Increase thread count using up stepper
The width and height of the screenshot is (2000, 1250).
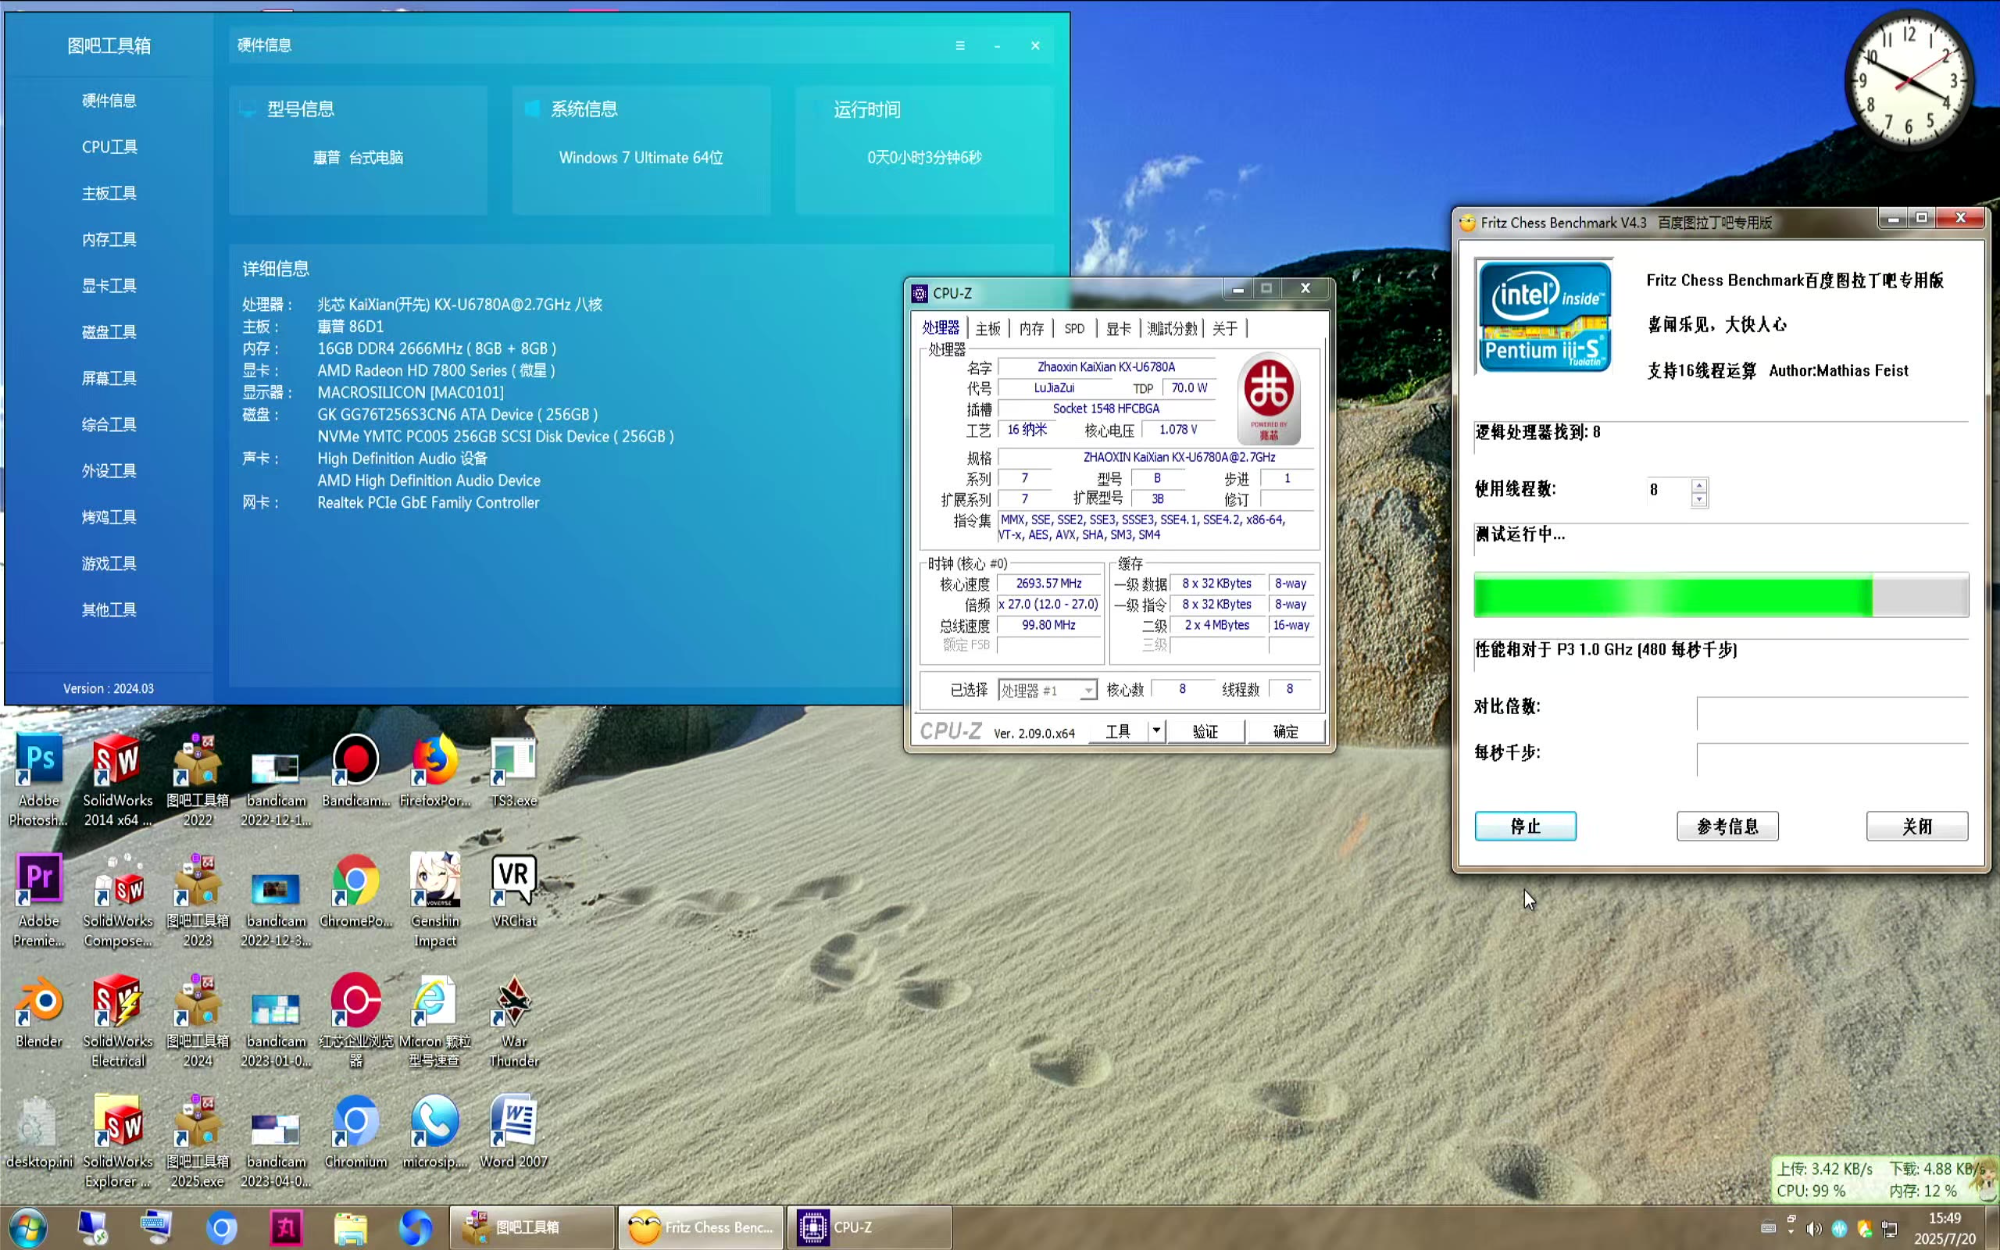pyautogui.click(x=1698, y=484)
